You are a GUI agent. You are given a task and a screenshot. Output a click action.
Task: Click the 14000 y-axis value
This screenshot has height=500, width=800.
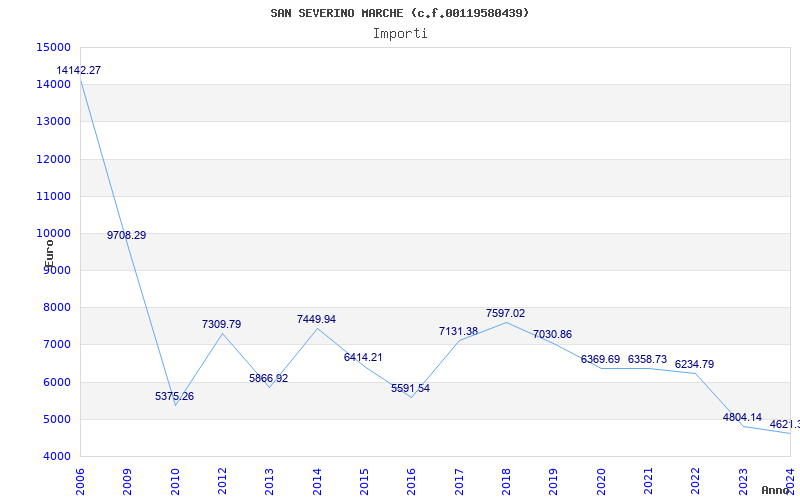54,85
